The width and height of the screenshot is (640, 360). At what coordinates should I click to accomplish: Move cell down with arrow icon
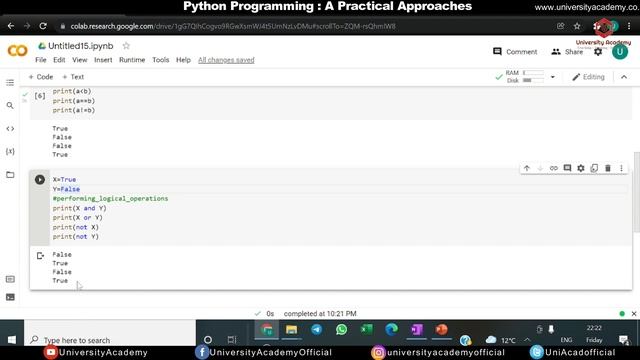pos(540,168)
